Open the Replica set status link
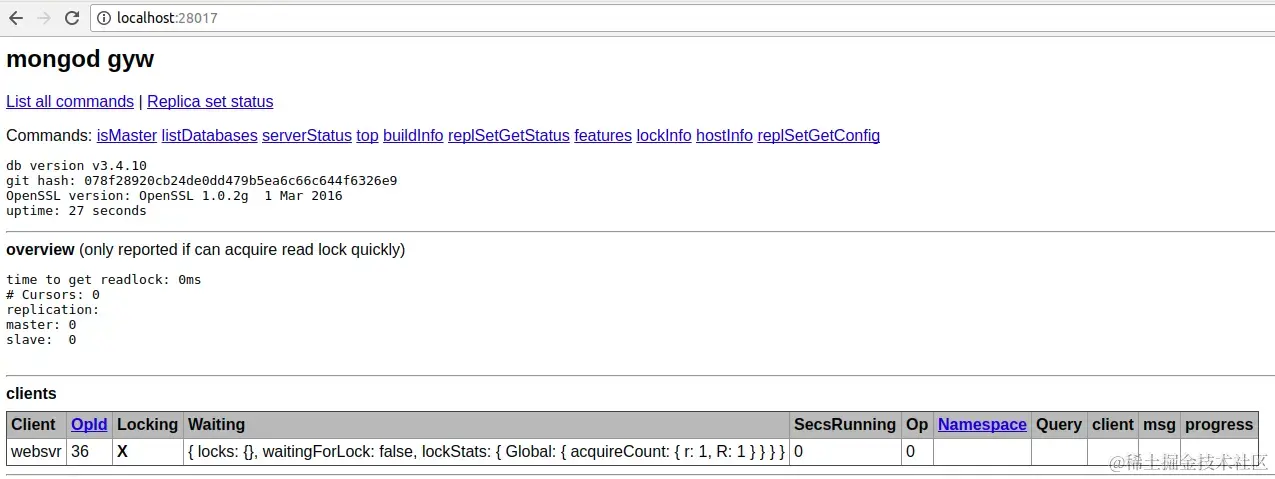 point(210,102)
